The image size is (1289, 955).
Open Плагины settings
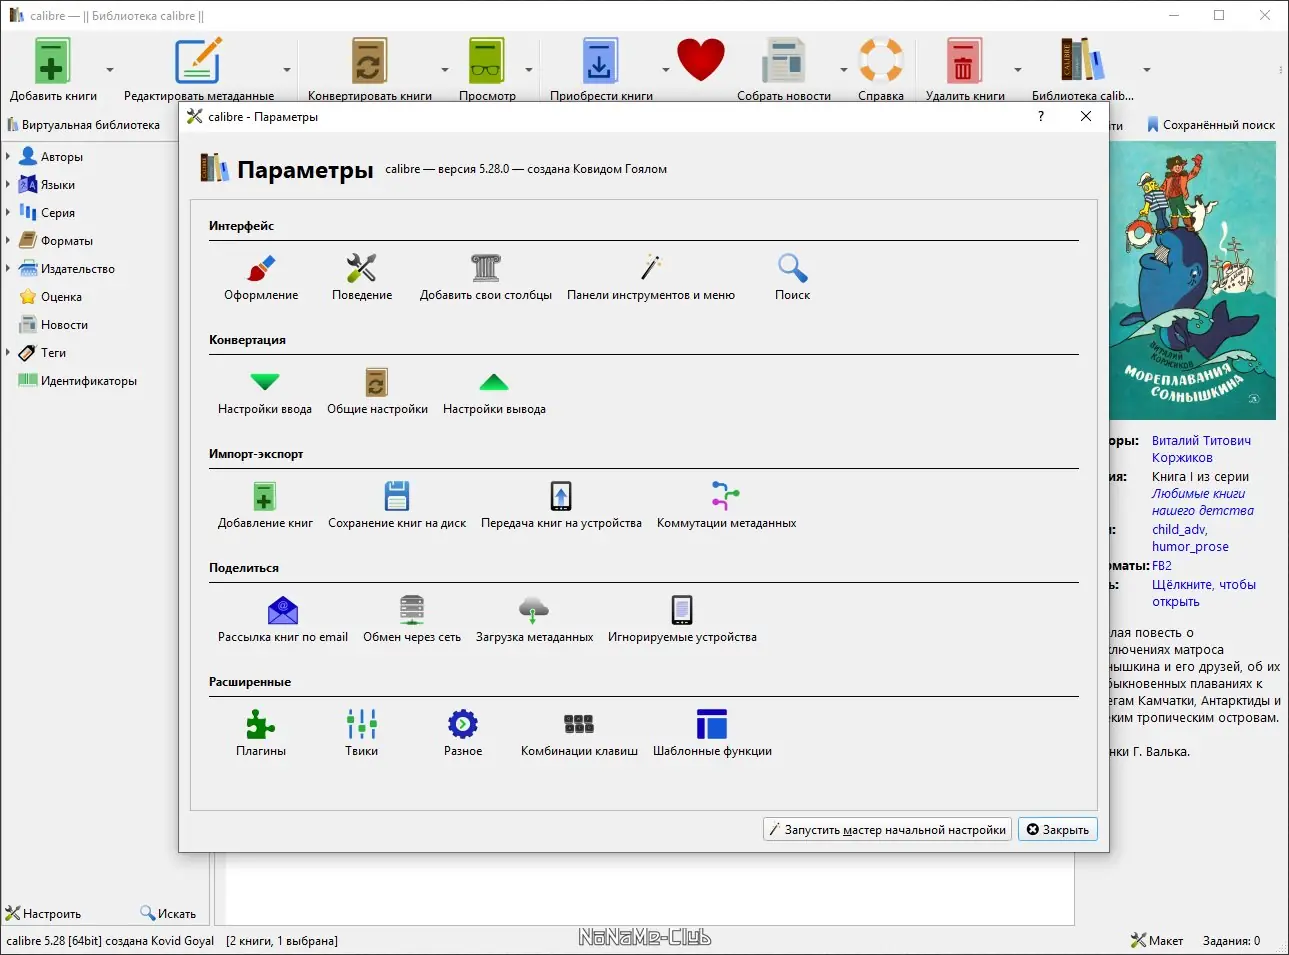click(x=261, y=733)
